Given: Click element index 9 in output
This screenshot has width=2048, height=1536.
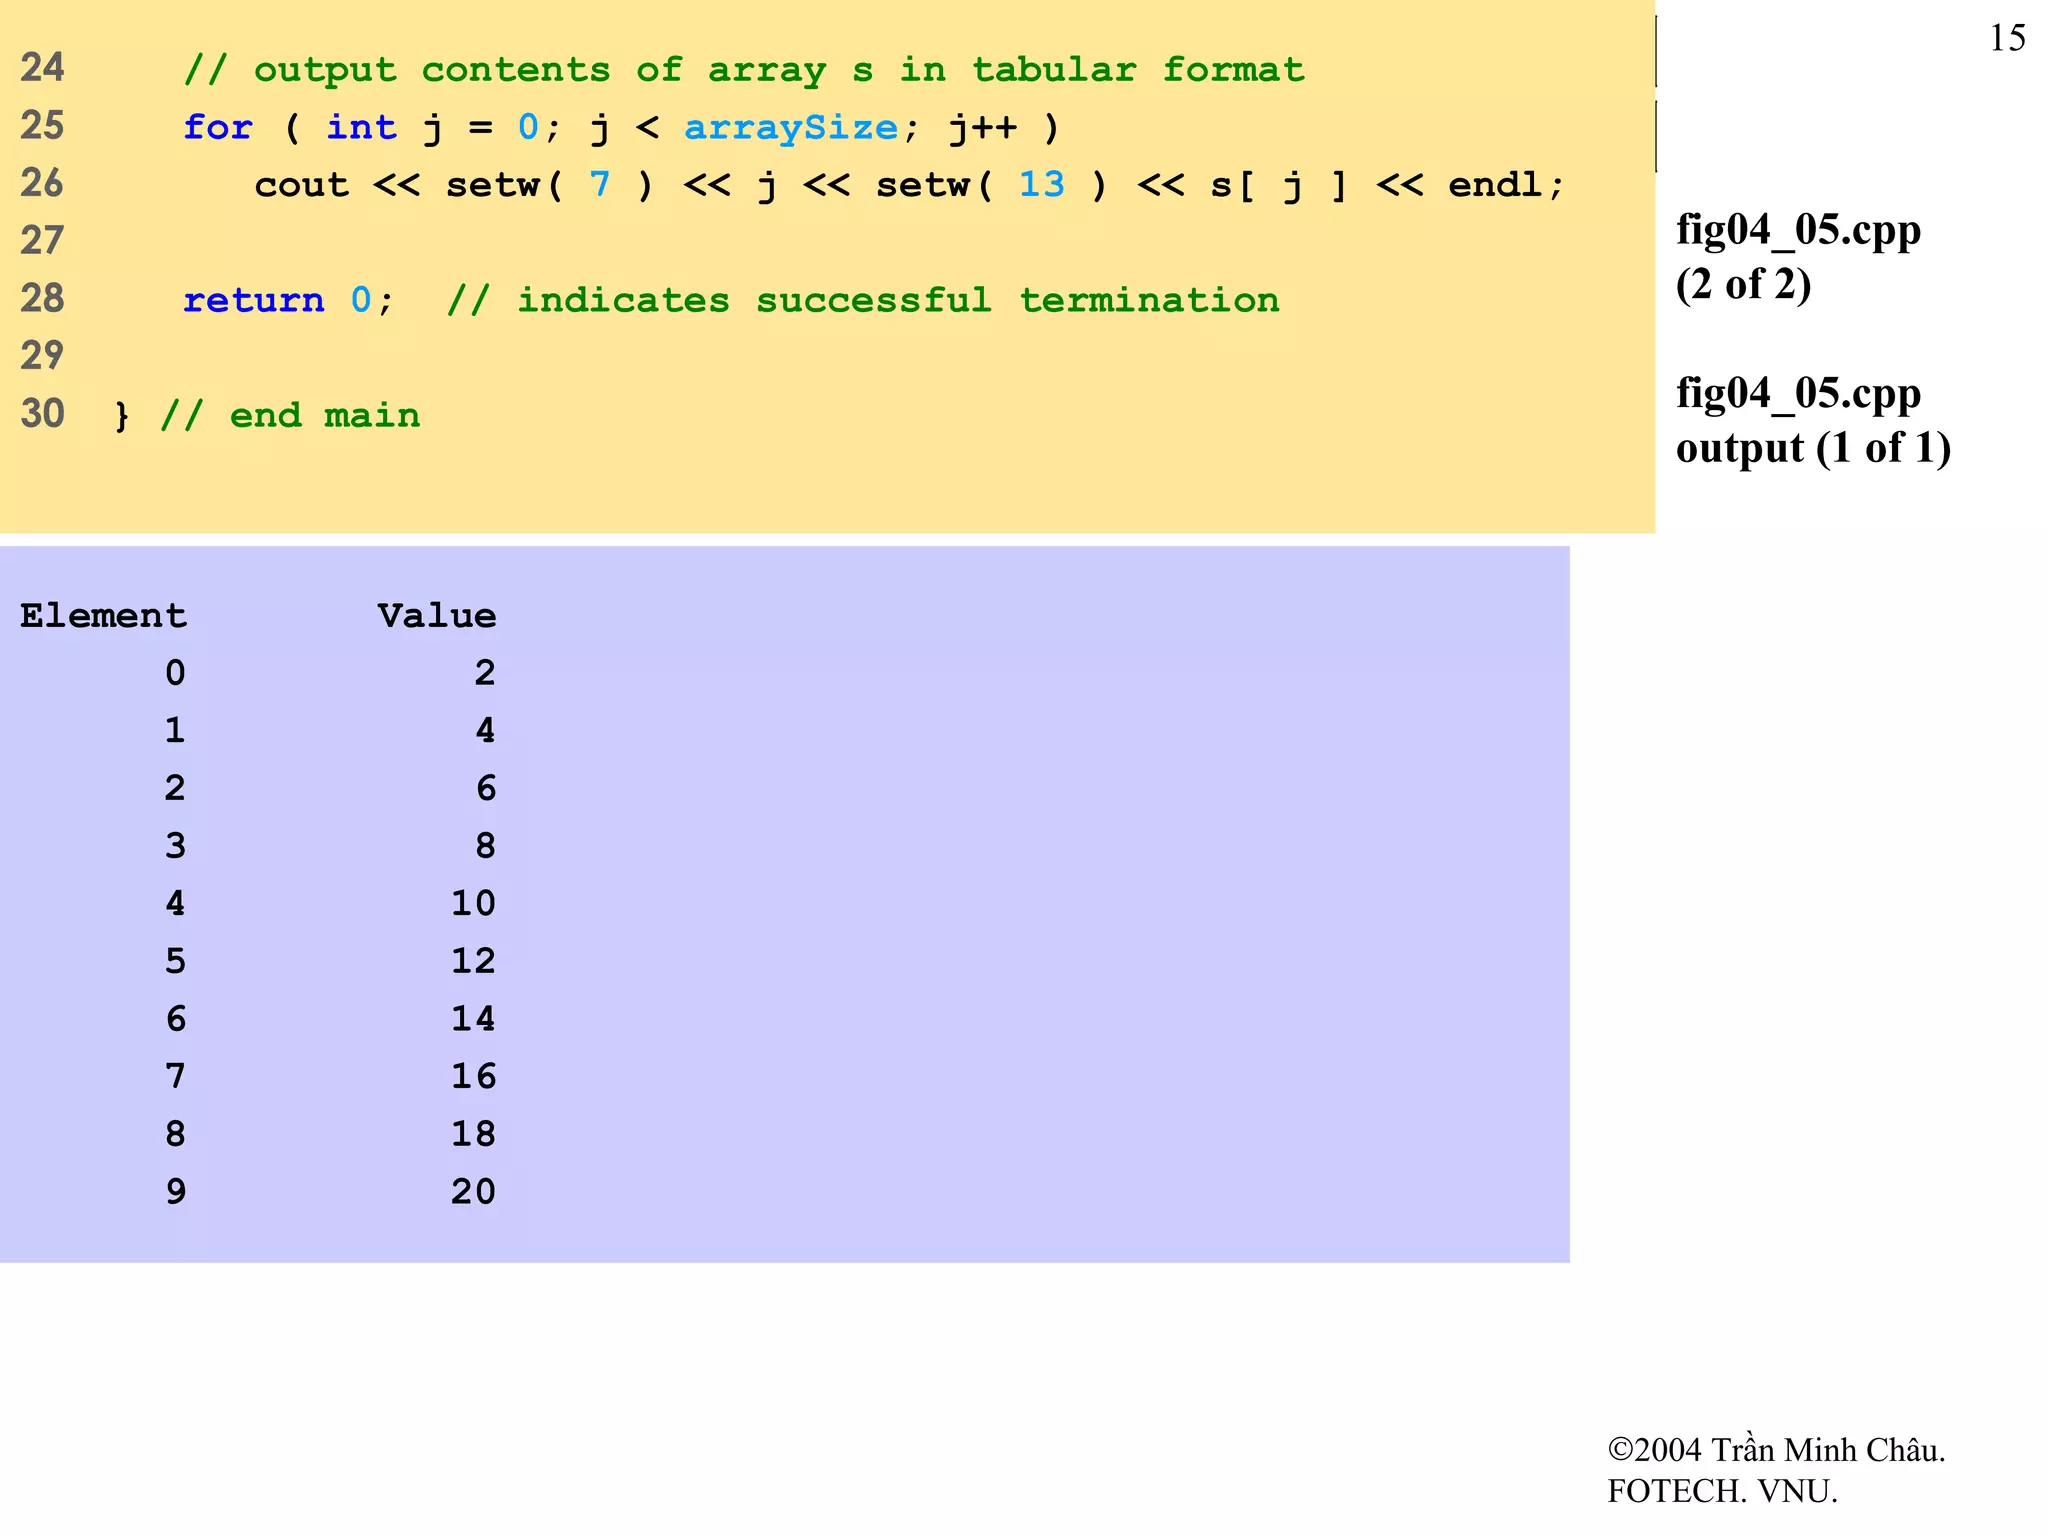Looking at the screenshot, I should click(x=175, y=1191).
